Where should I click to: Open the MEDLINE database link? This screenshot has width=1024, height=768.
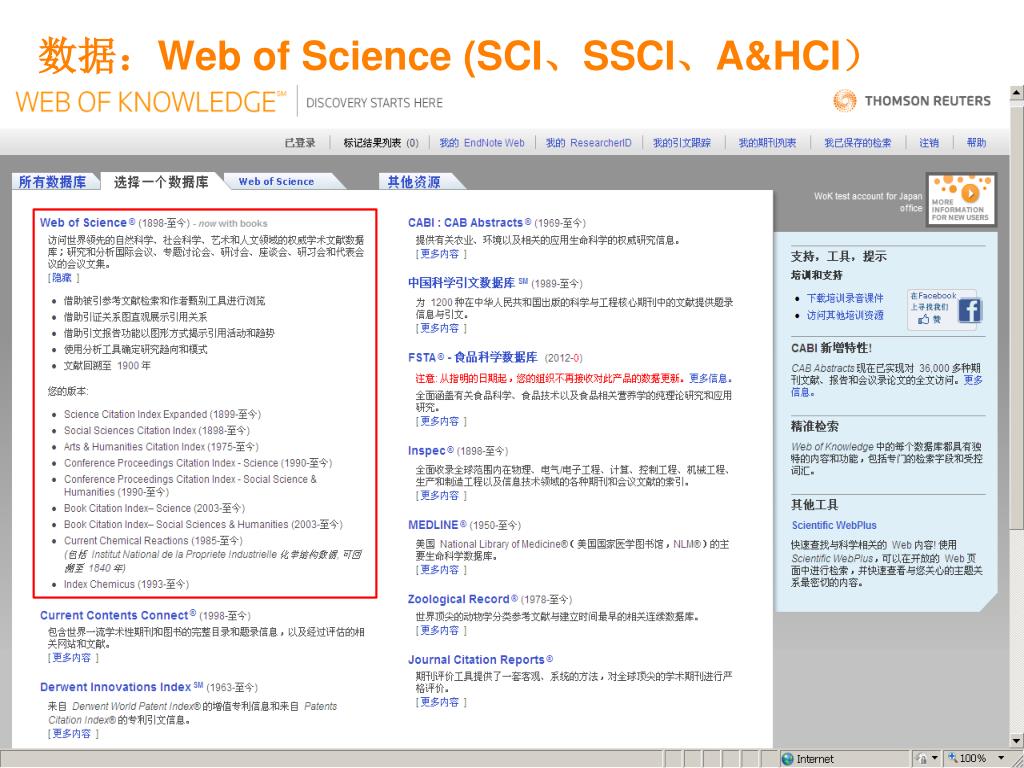click(437, 525)
